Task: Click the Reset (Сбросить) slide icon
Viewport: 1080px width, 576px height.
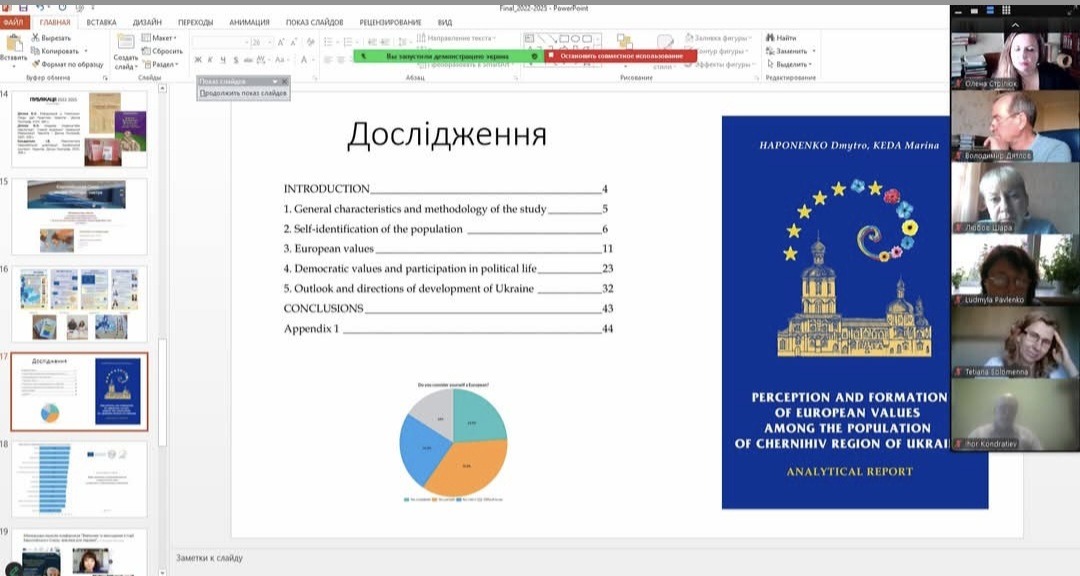Action: pyautogui.click(x=146, y=51)
